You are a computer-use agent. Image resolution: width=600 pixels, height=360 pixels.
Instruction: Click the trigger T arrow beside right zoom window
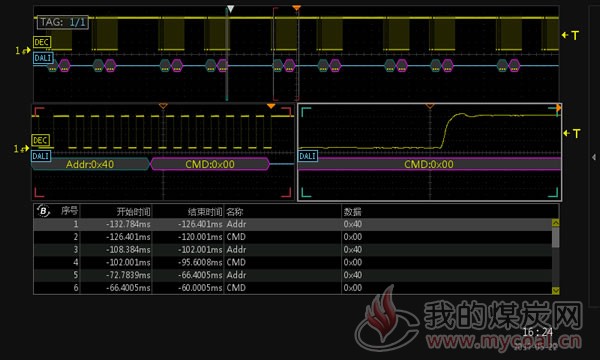pyautogui.click(x=572, y=134)
